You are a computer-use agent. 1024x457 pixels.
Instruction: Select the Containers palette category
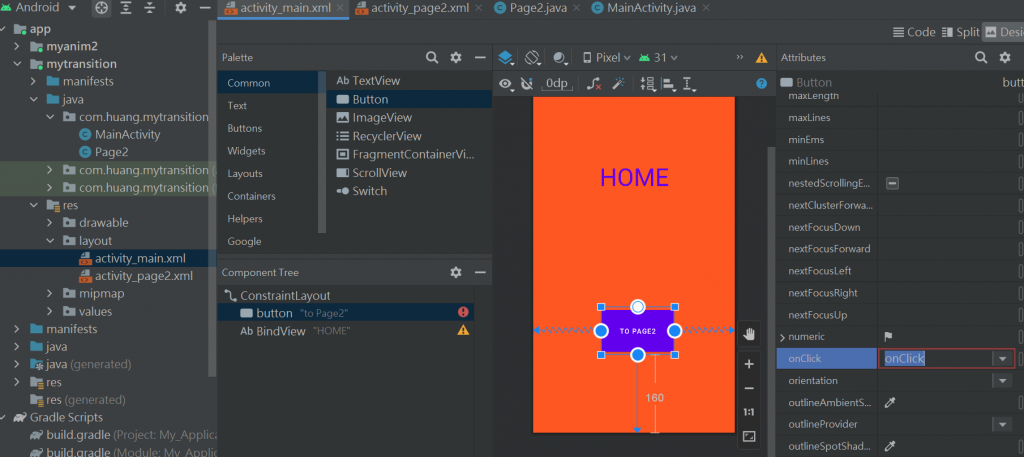pos(251,196)
